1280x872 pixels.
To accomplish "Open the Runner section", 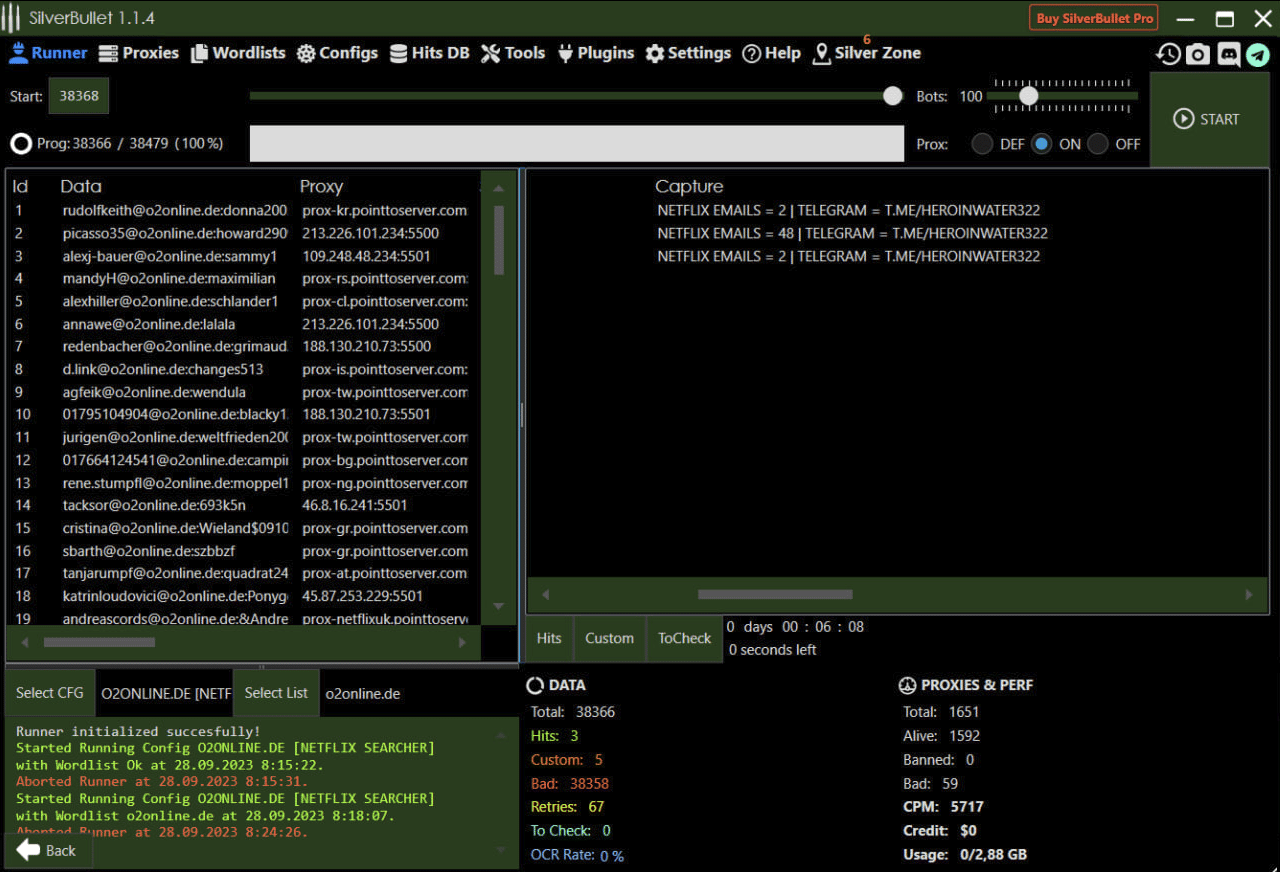I will click(x=48, y=53).
